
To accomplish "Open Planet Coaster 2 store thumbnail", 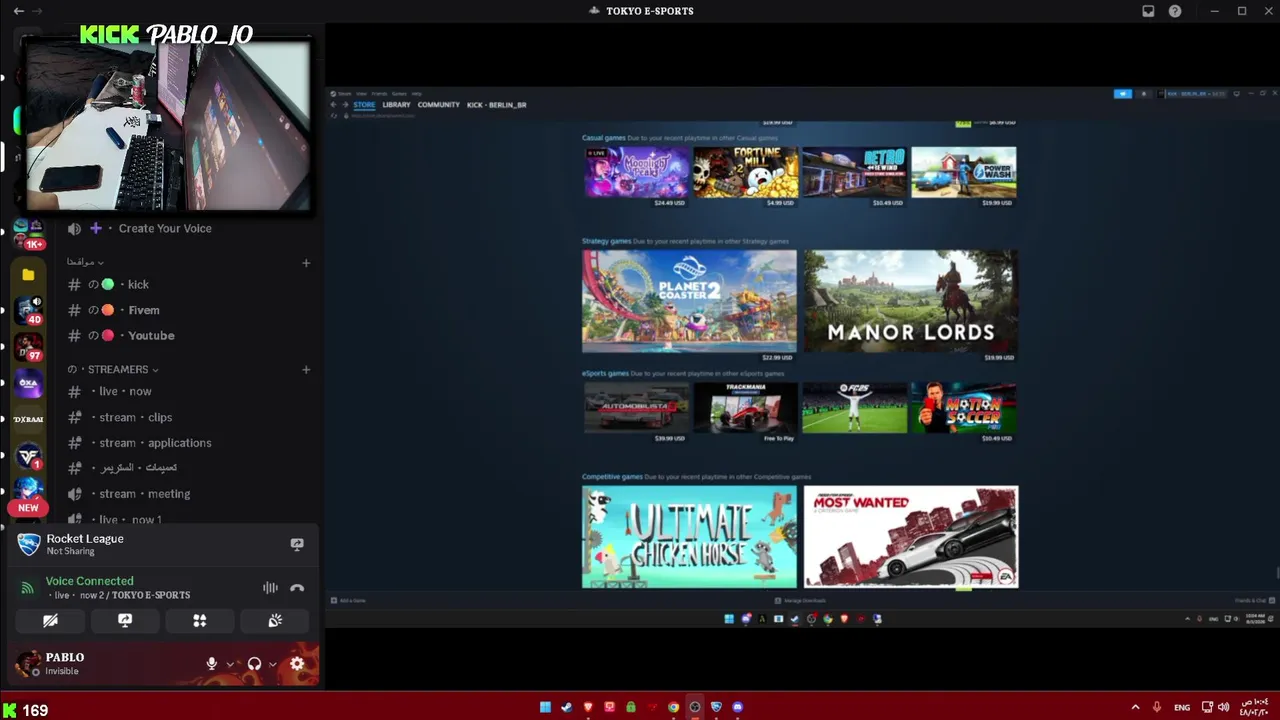I will click(690, 301).
